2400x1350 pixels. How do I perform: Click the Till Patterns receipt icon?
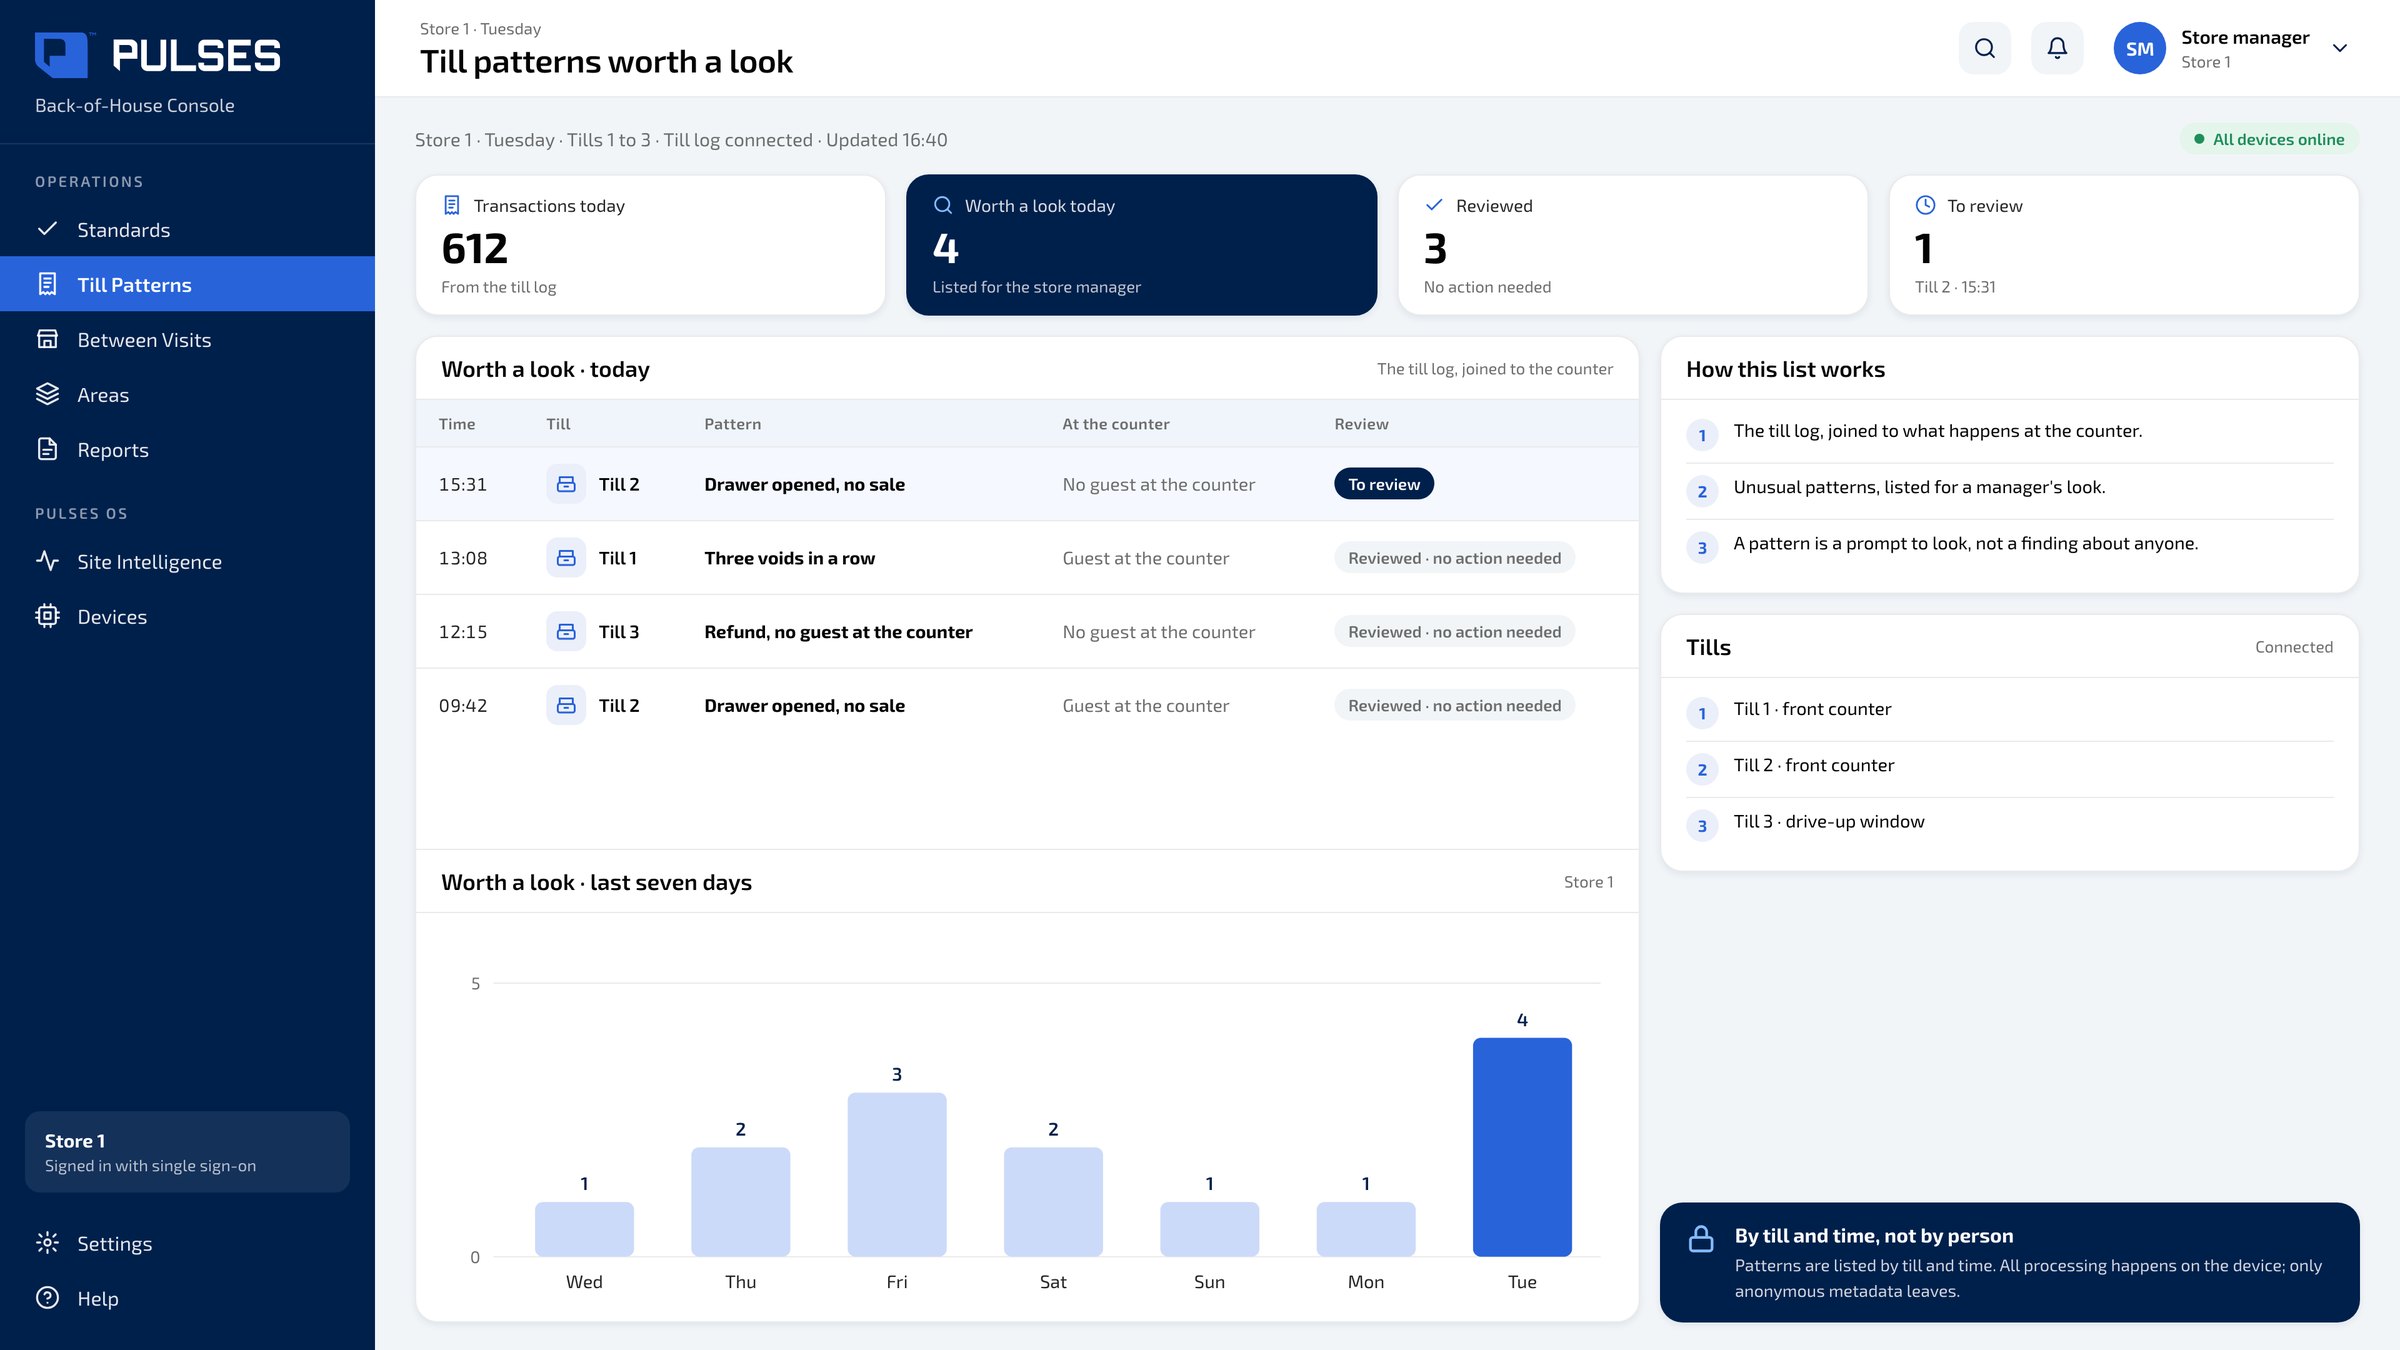click(x=47, y=284)
